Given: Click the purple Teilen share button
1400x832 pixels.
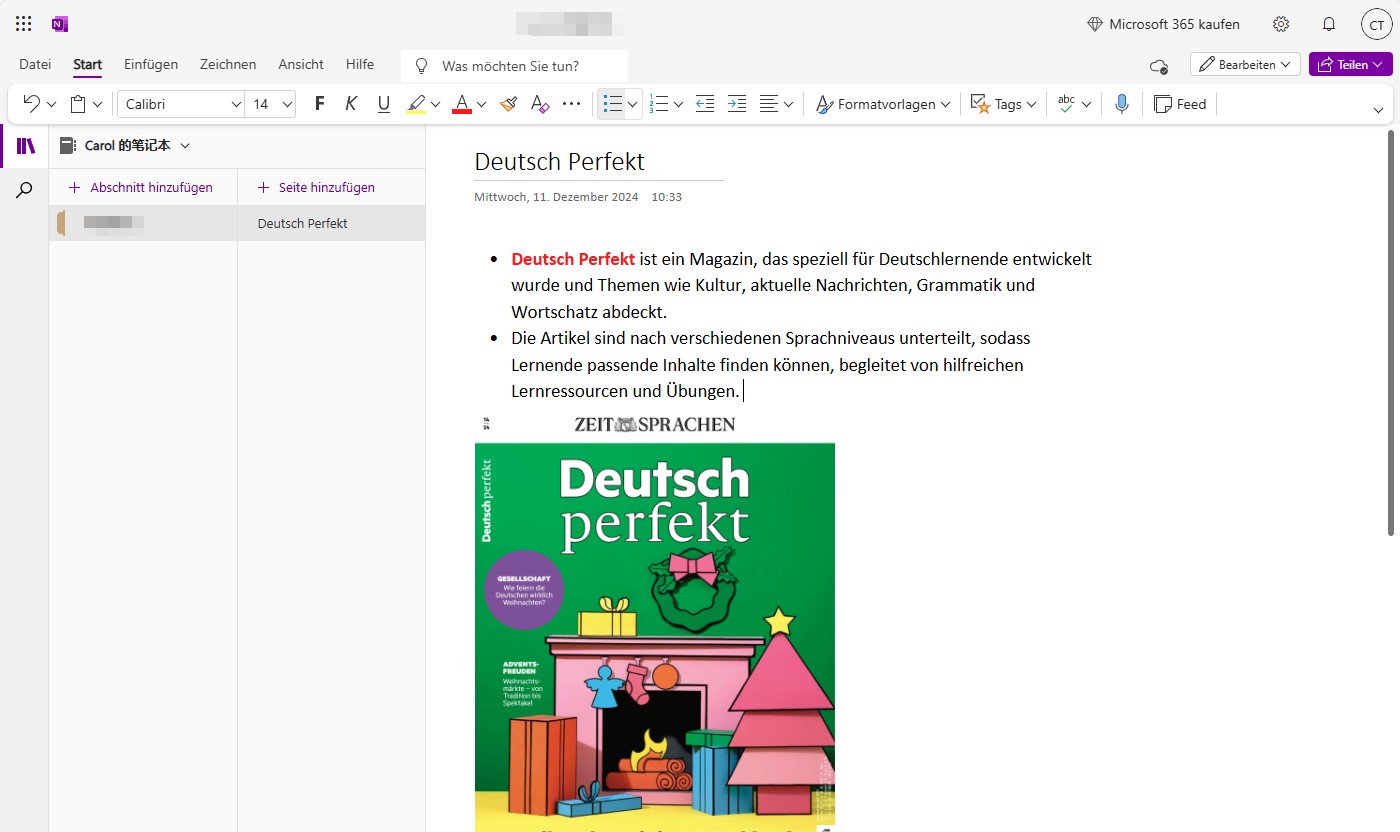Looking at the screenshot, I should pyautogui.click(x=1350, y=64).
